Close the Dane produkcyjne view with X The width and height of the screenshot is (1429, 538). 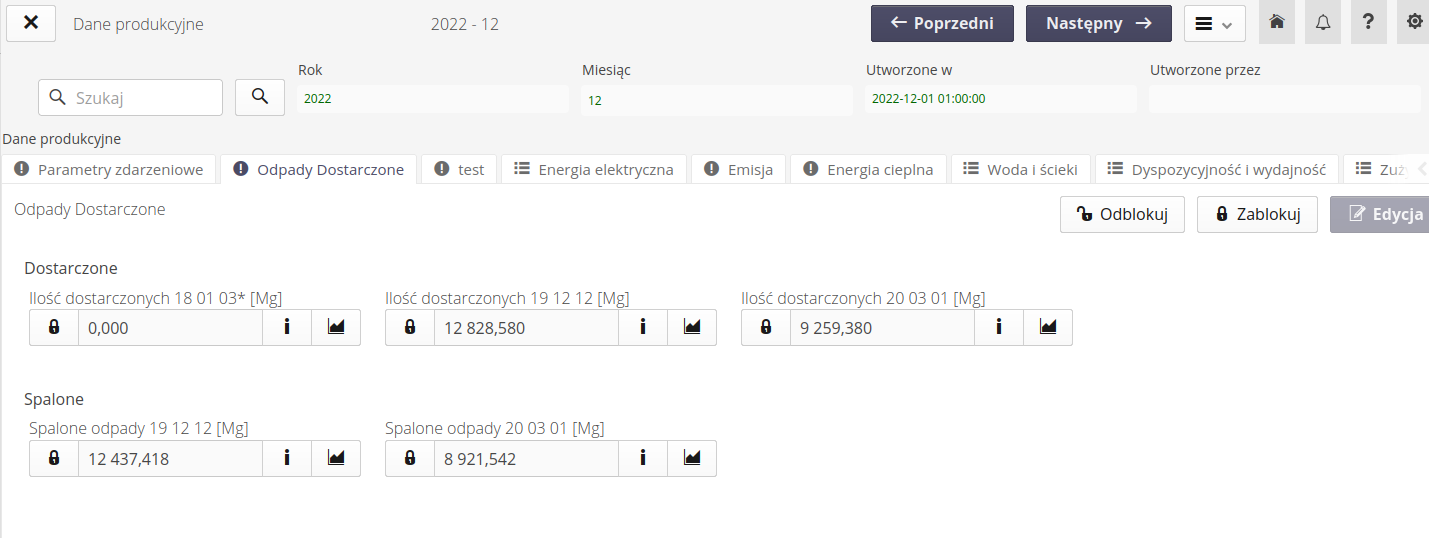(31, 23)
